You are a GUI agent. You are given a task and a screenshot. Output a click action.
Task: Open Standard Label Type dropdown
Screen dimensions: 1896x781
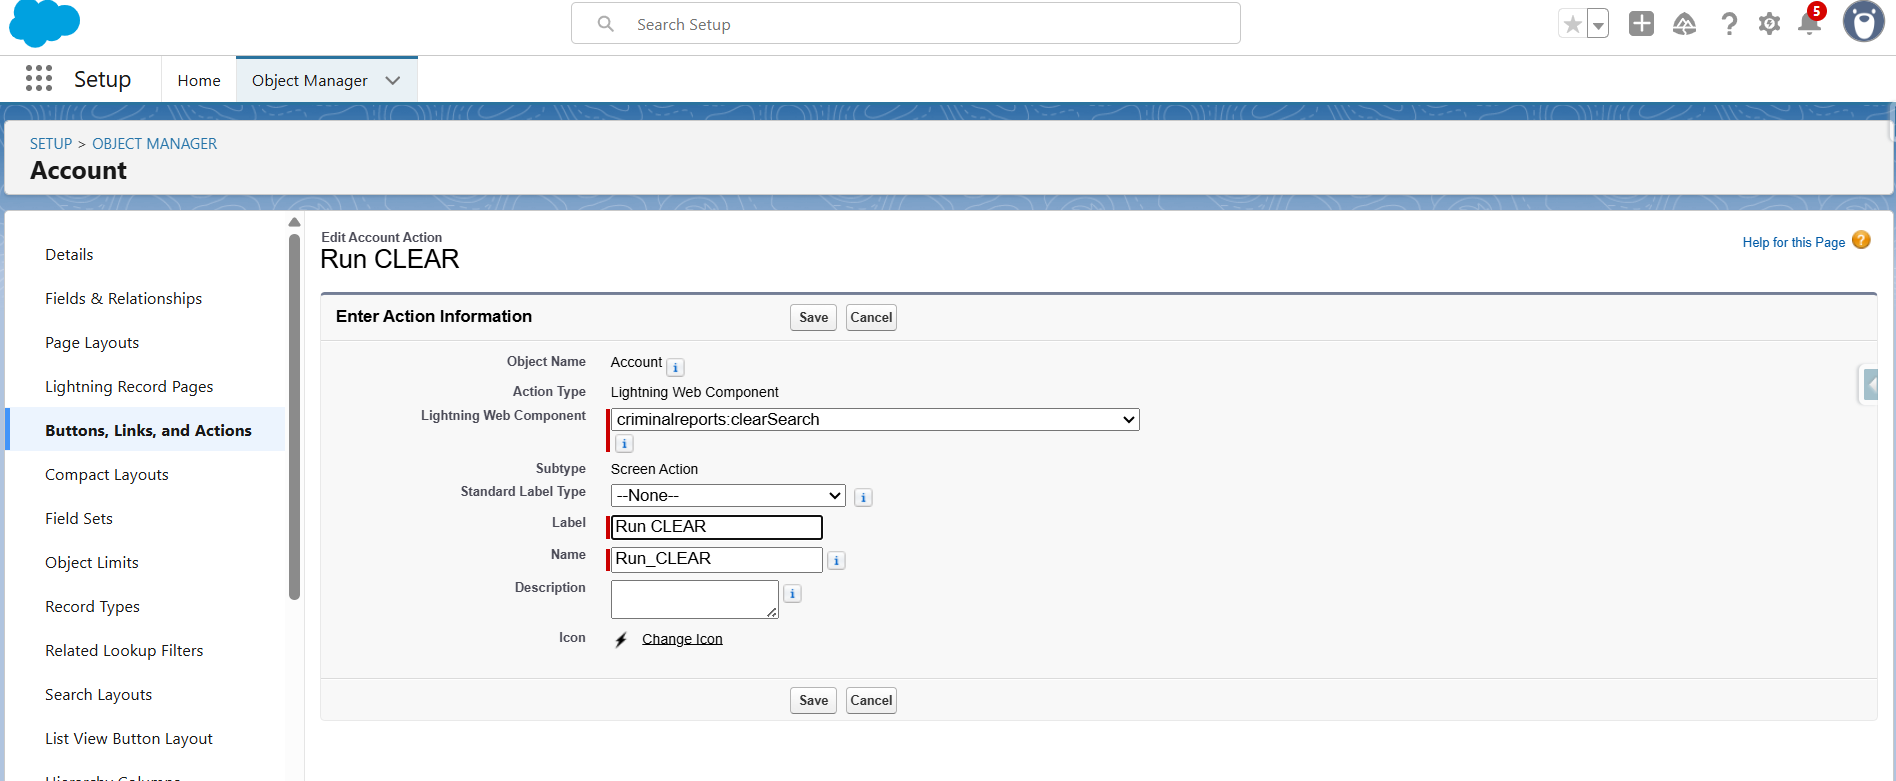[728, 496]
